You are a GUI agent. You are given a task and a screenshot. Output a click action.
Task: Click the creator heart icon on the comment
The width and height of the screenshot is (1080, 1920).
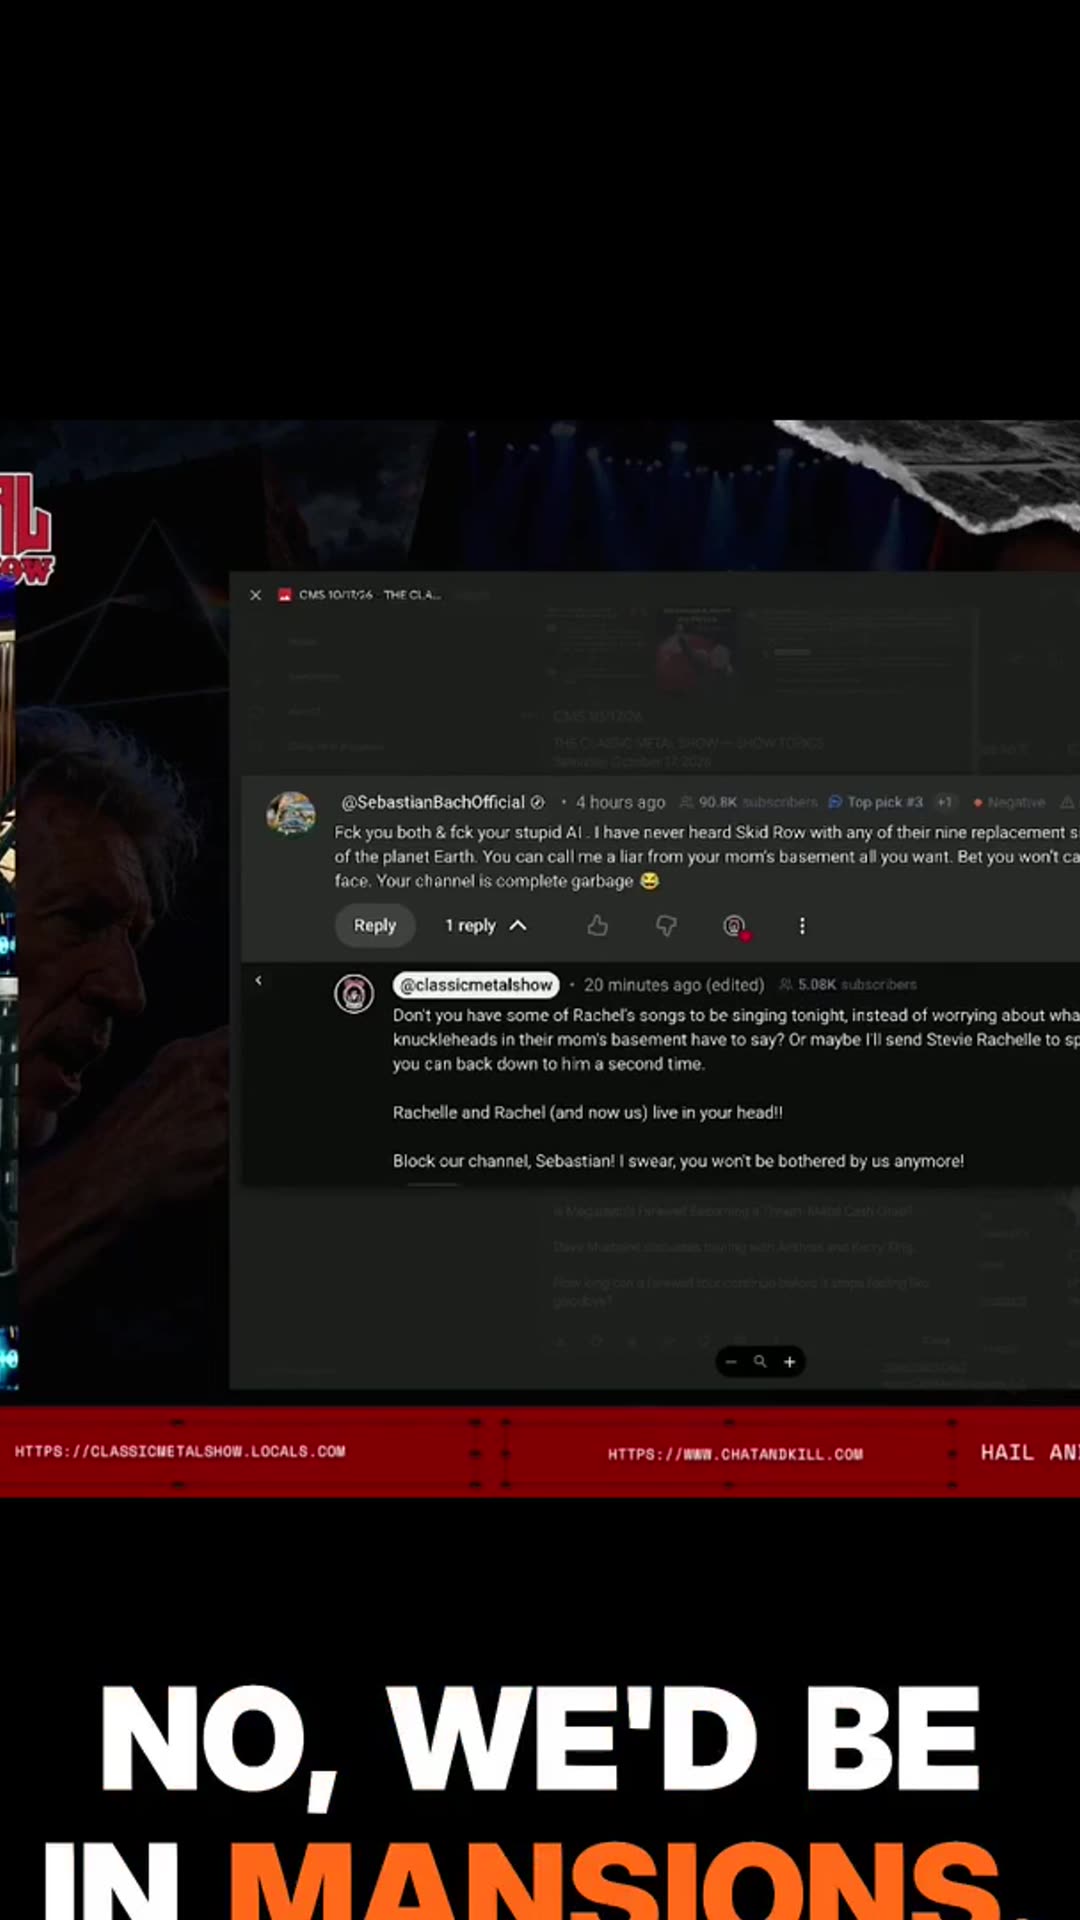(735, 926)
